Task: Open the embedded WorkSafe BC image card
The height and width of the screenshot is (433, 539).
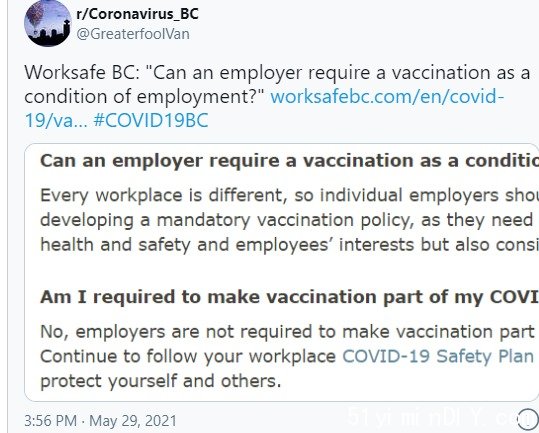Action: coord(282,273)
